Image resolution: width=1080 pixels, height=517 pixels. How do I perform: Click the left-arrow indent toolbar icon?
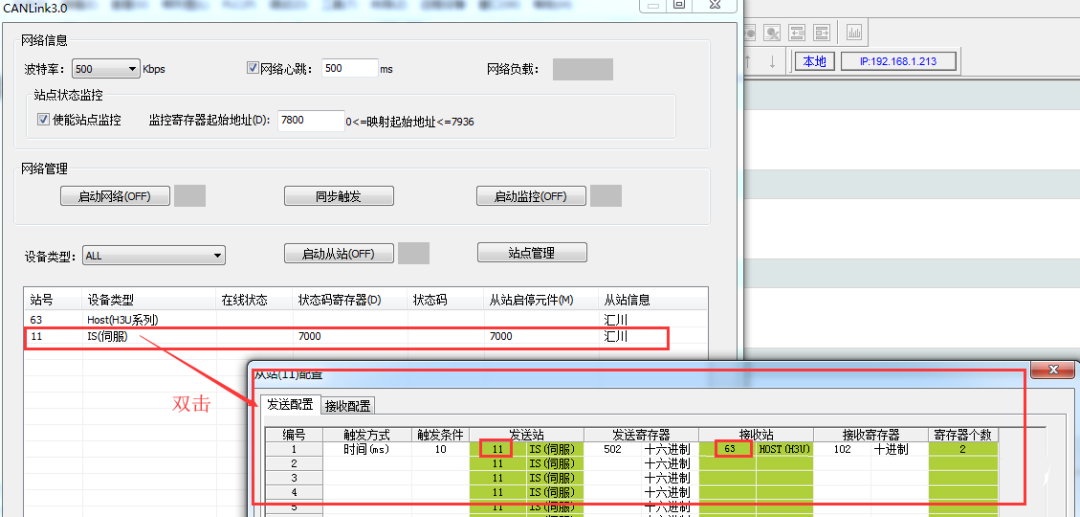[796, 32]
